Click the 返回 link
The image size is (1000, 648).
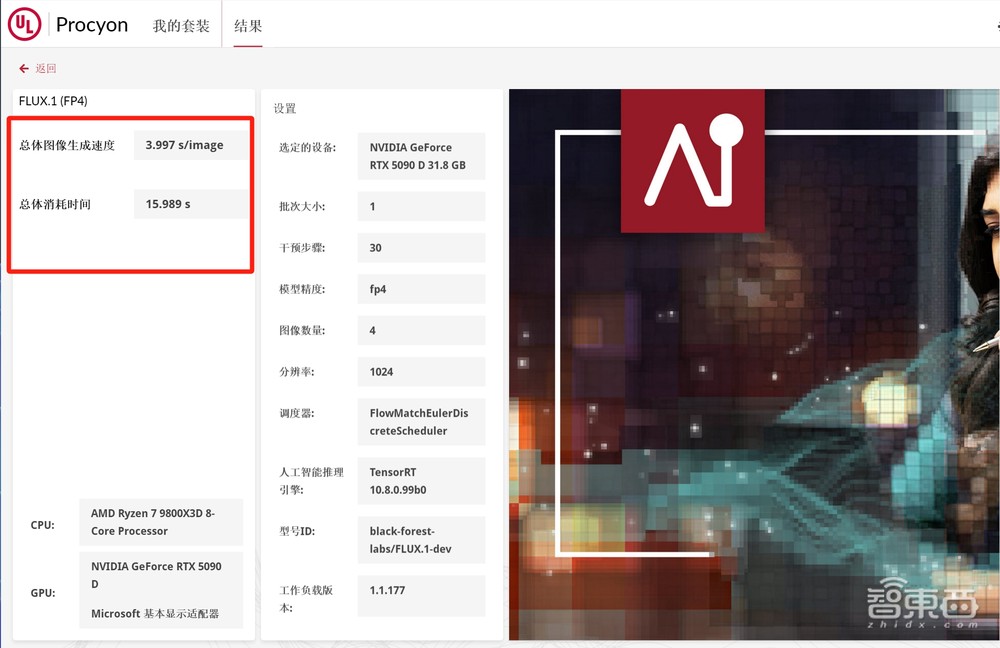click(x=46, y=69)
